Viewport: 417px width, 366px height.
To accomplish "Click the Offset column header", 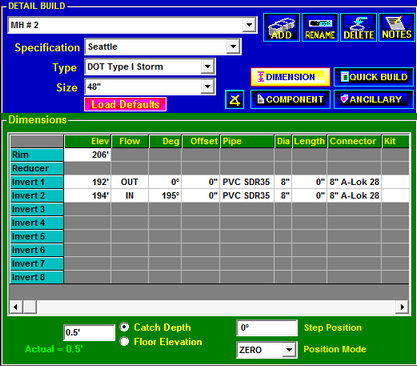I will (x=201, y=141).
